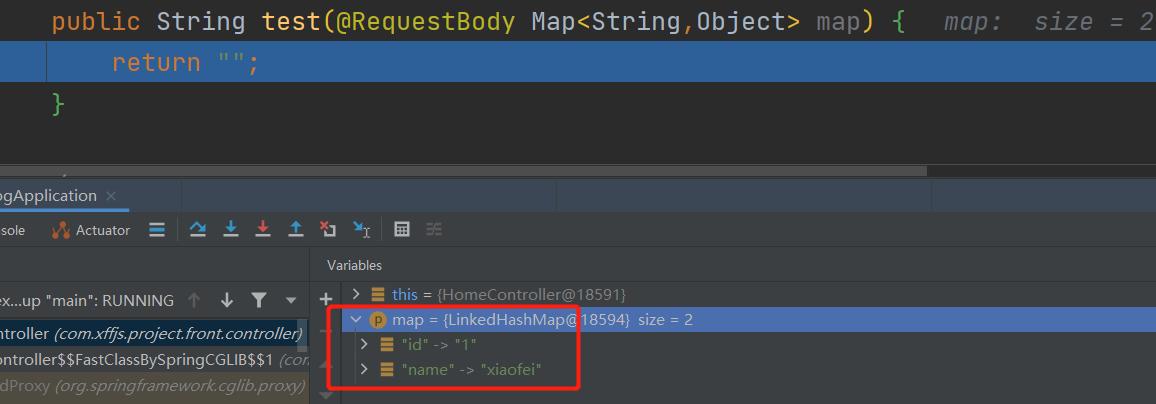
Task: Click the editor horizontal scrollbar
Action: (460, 171)
